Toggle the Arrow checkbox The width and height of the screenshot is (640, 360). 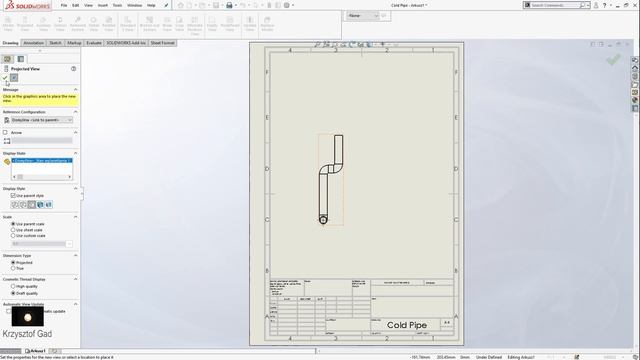(x=5, y=132)
